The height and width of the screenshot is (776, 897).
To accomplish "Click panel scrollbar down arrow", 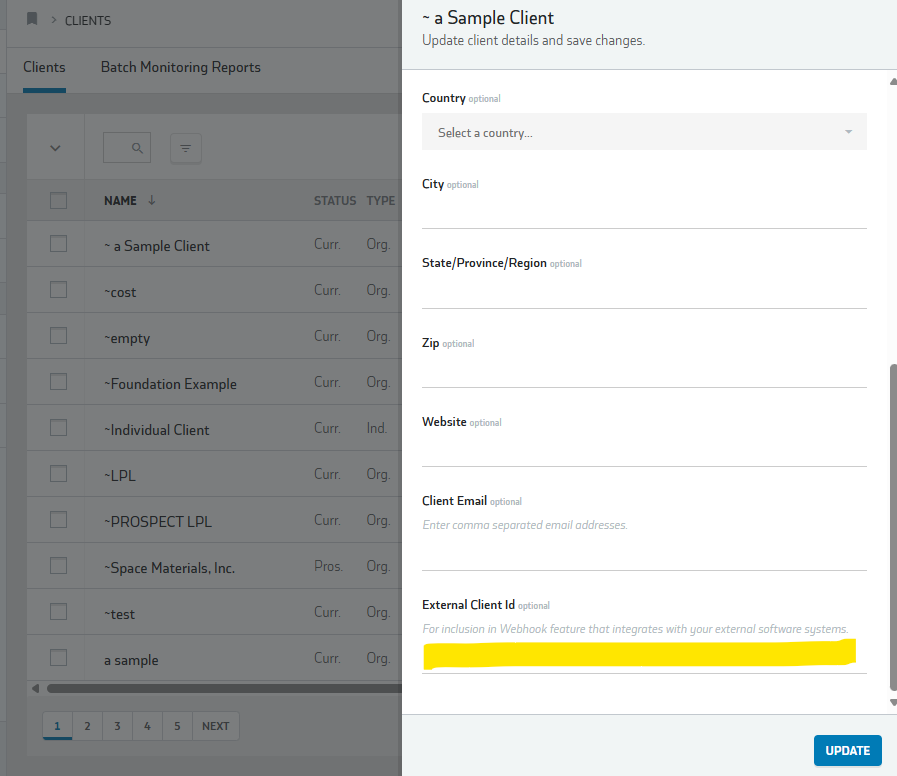I will (893, 703).
